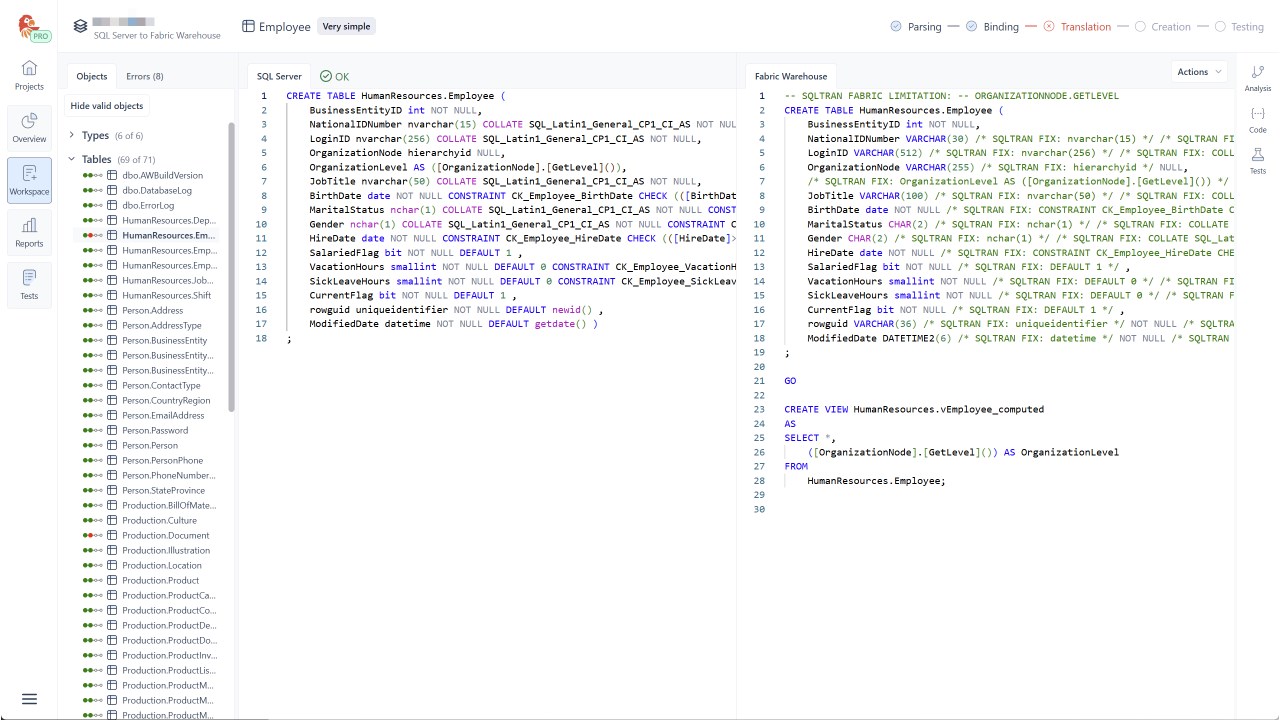
Task: Select the SQL Server tab
Action: (279, 76)
